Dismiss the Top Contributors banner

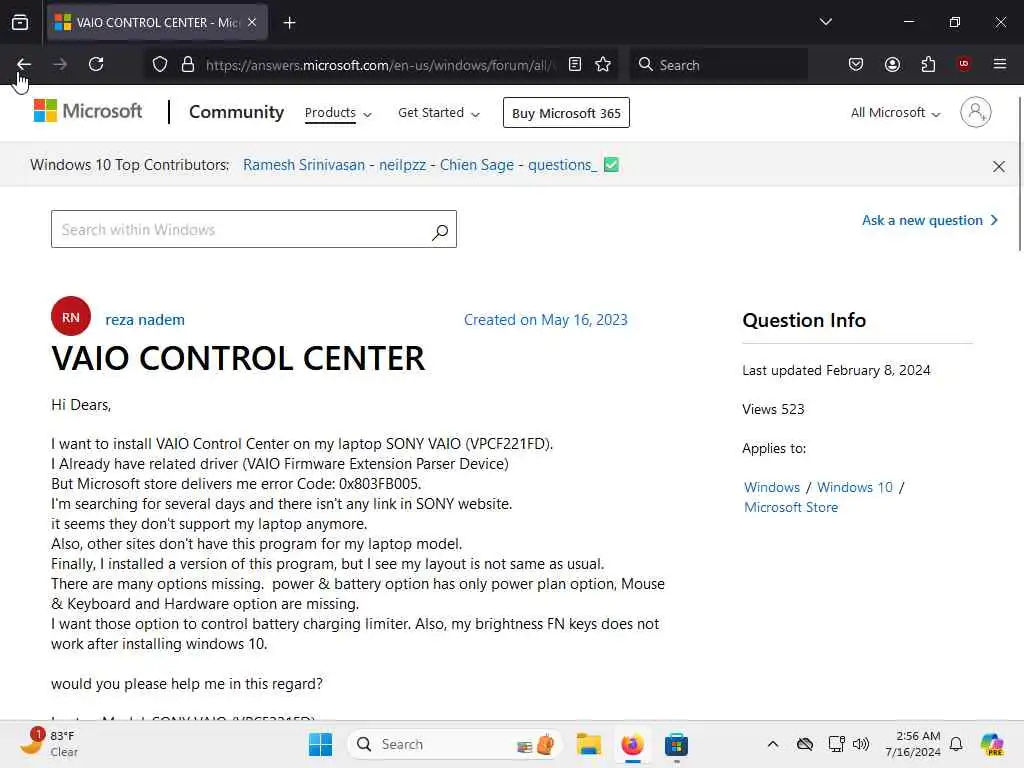[999, 166]
